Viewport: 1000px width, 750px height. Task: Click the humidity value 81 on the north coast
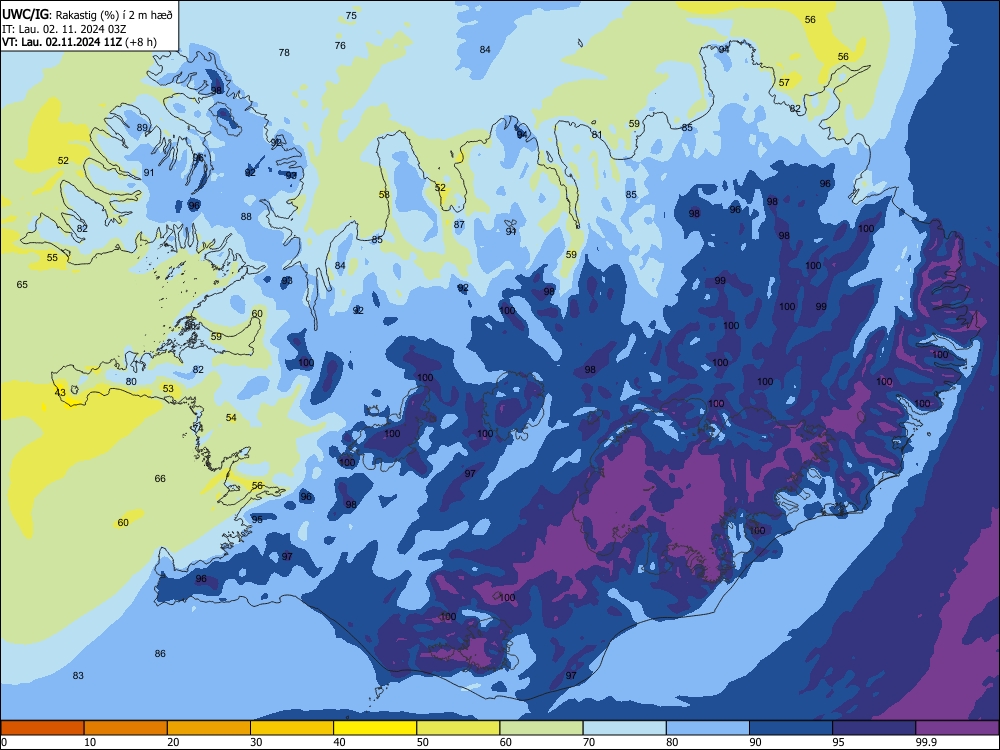(597, 134)
